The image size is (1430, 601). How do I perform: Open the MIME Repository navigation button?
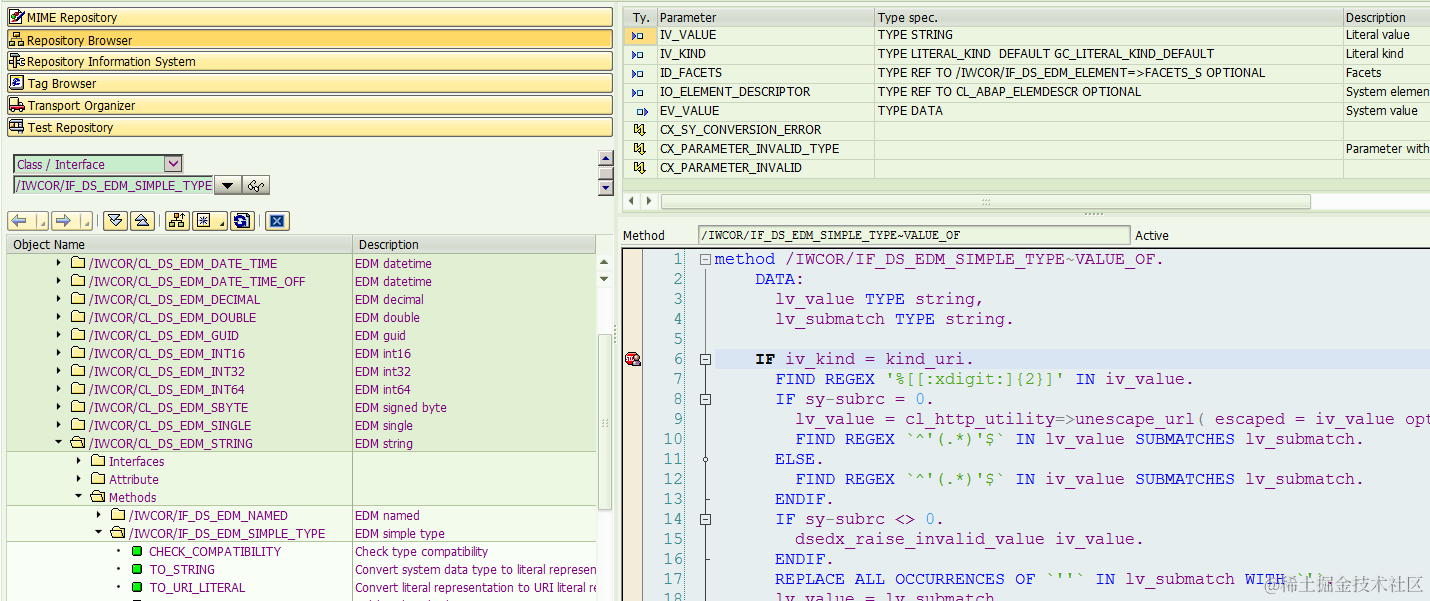pyautogui.click(x=309, y=18)
